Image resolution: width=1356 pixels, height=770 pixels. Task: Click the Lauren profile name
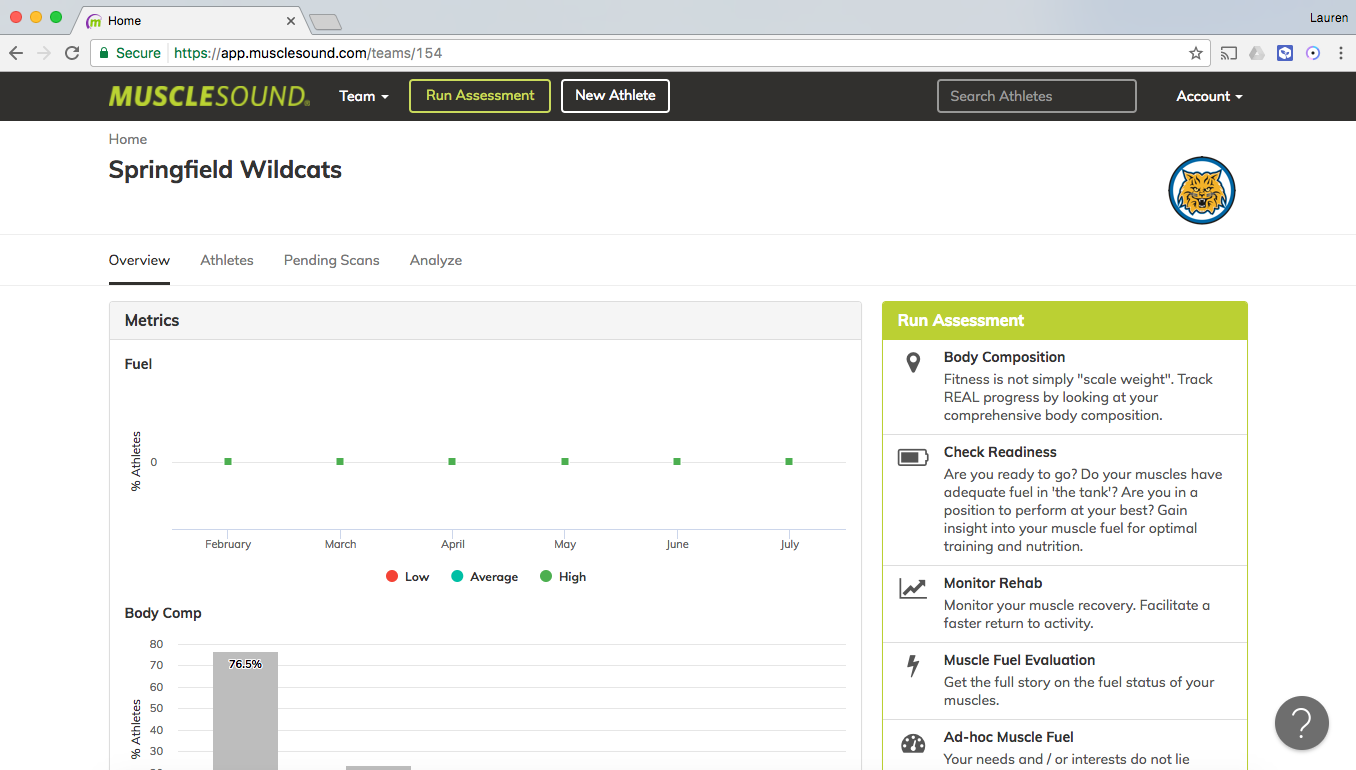tap(1328, 18)
